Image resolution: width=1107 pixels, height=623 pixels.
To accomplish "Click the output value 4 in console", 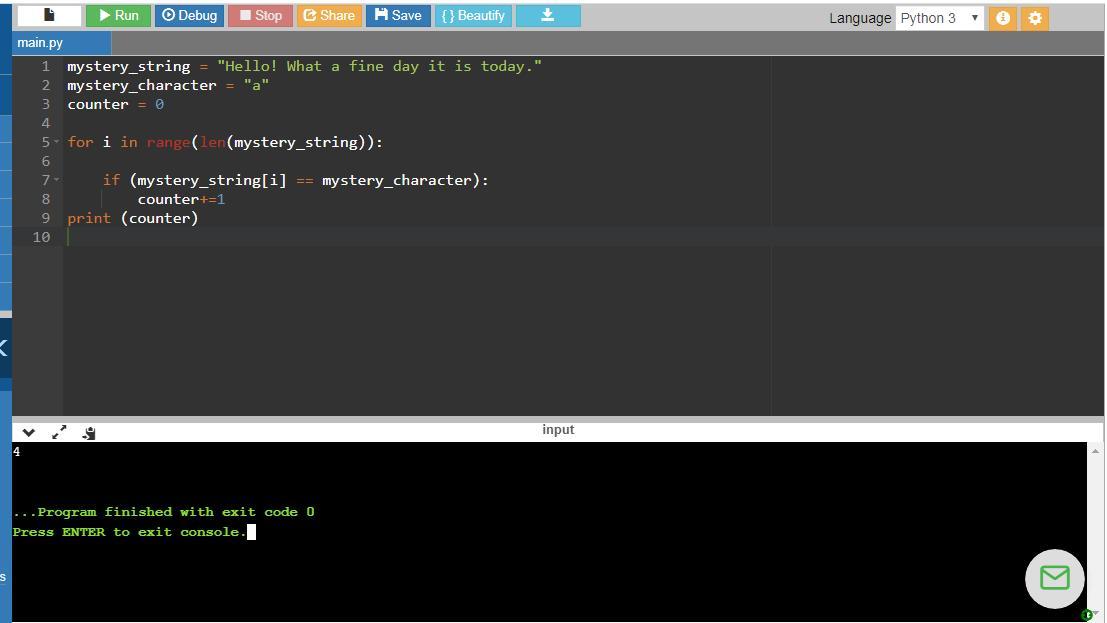I will [x=16, y=452].
